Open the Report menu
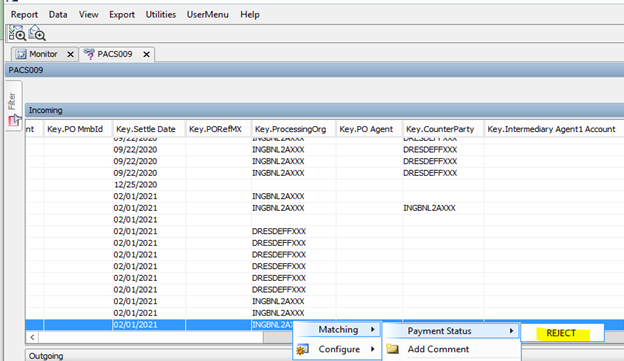624x361 pixels. click(x=24, y=15)
